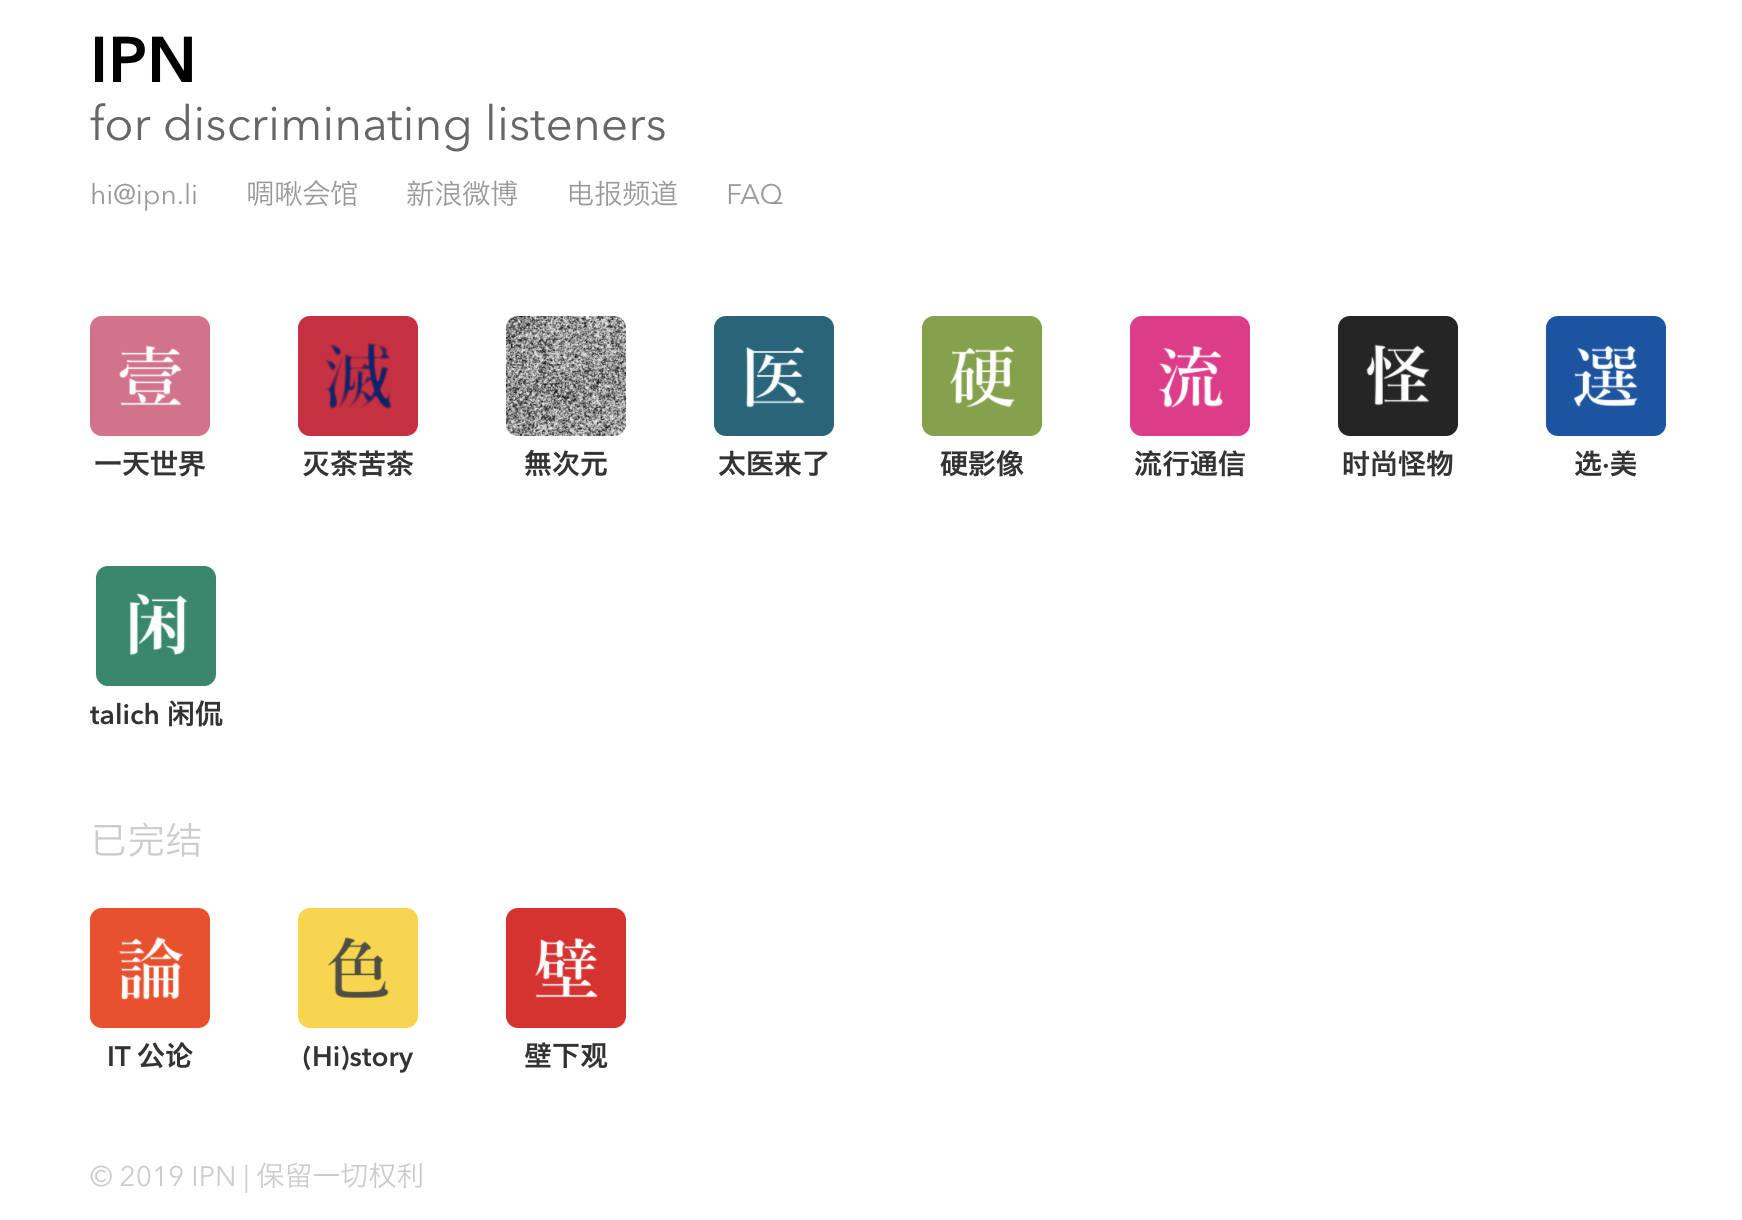Click the hi@ipn.li email link
The height and width of the screenshot is (1220, 1742).
point(144,194)
